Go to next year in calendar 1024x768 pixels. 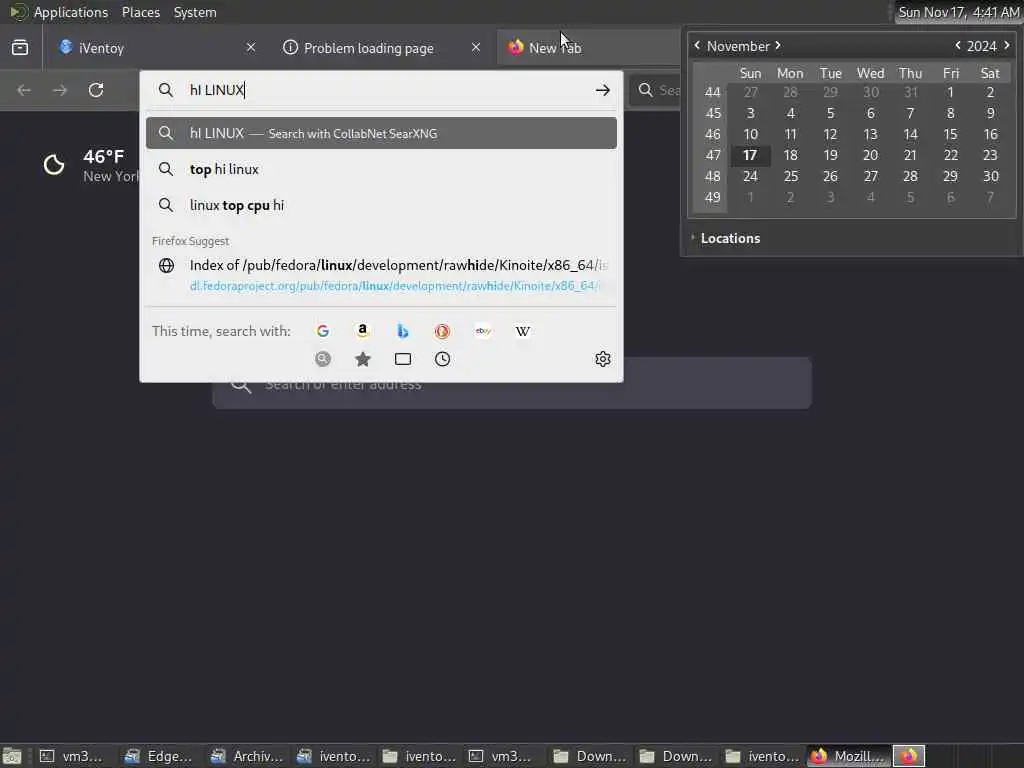click(1007, 46)
